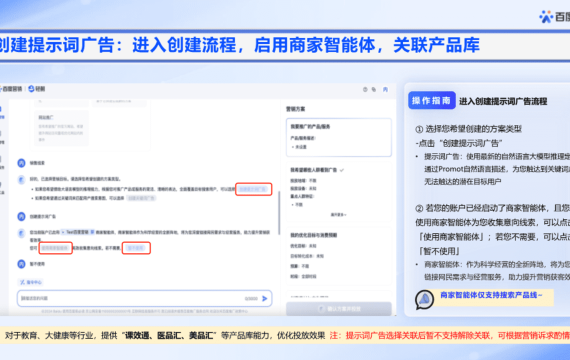This screenshot has width=570, height=360.
Task: Click the user avatar beside 创建提示词广告 message
Action: click(x=21, y=216)
